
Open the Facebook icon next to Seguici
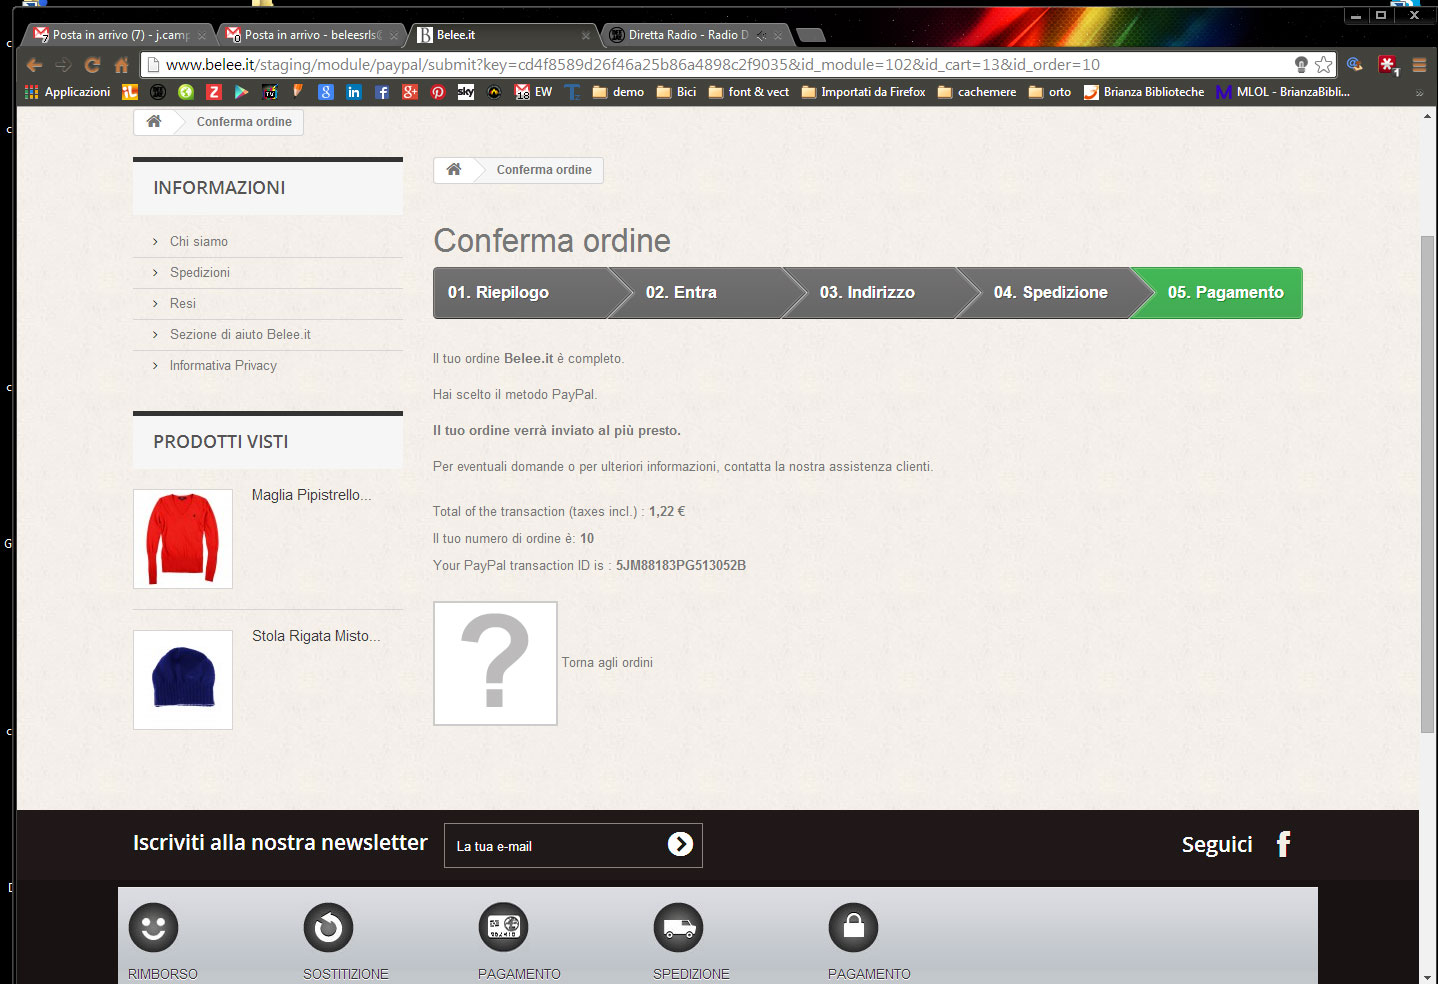[1284, 845]
